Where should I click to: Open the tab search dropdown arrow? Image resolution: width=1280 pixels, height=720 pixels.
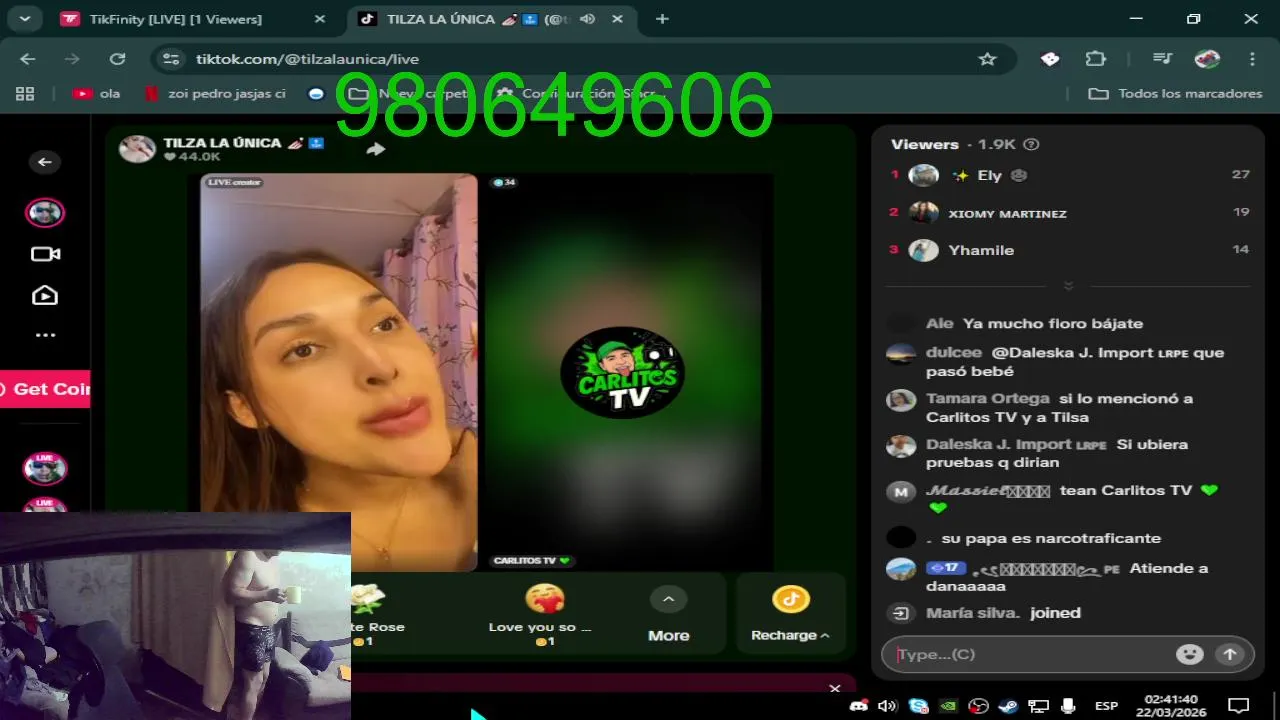[24, 18]
